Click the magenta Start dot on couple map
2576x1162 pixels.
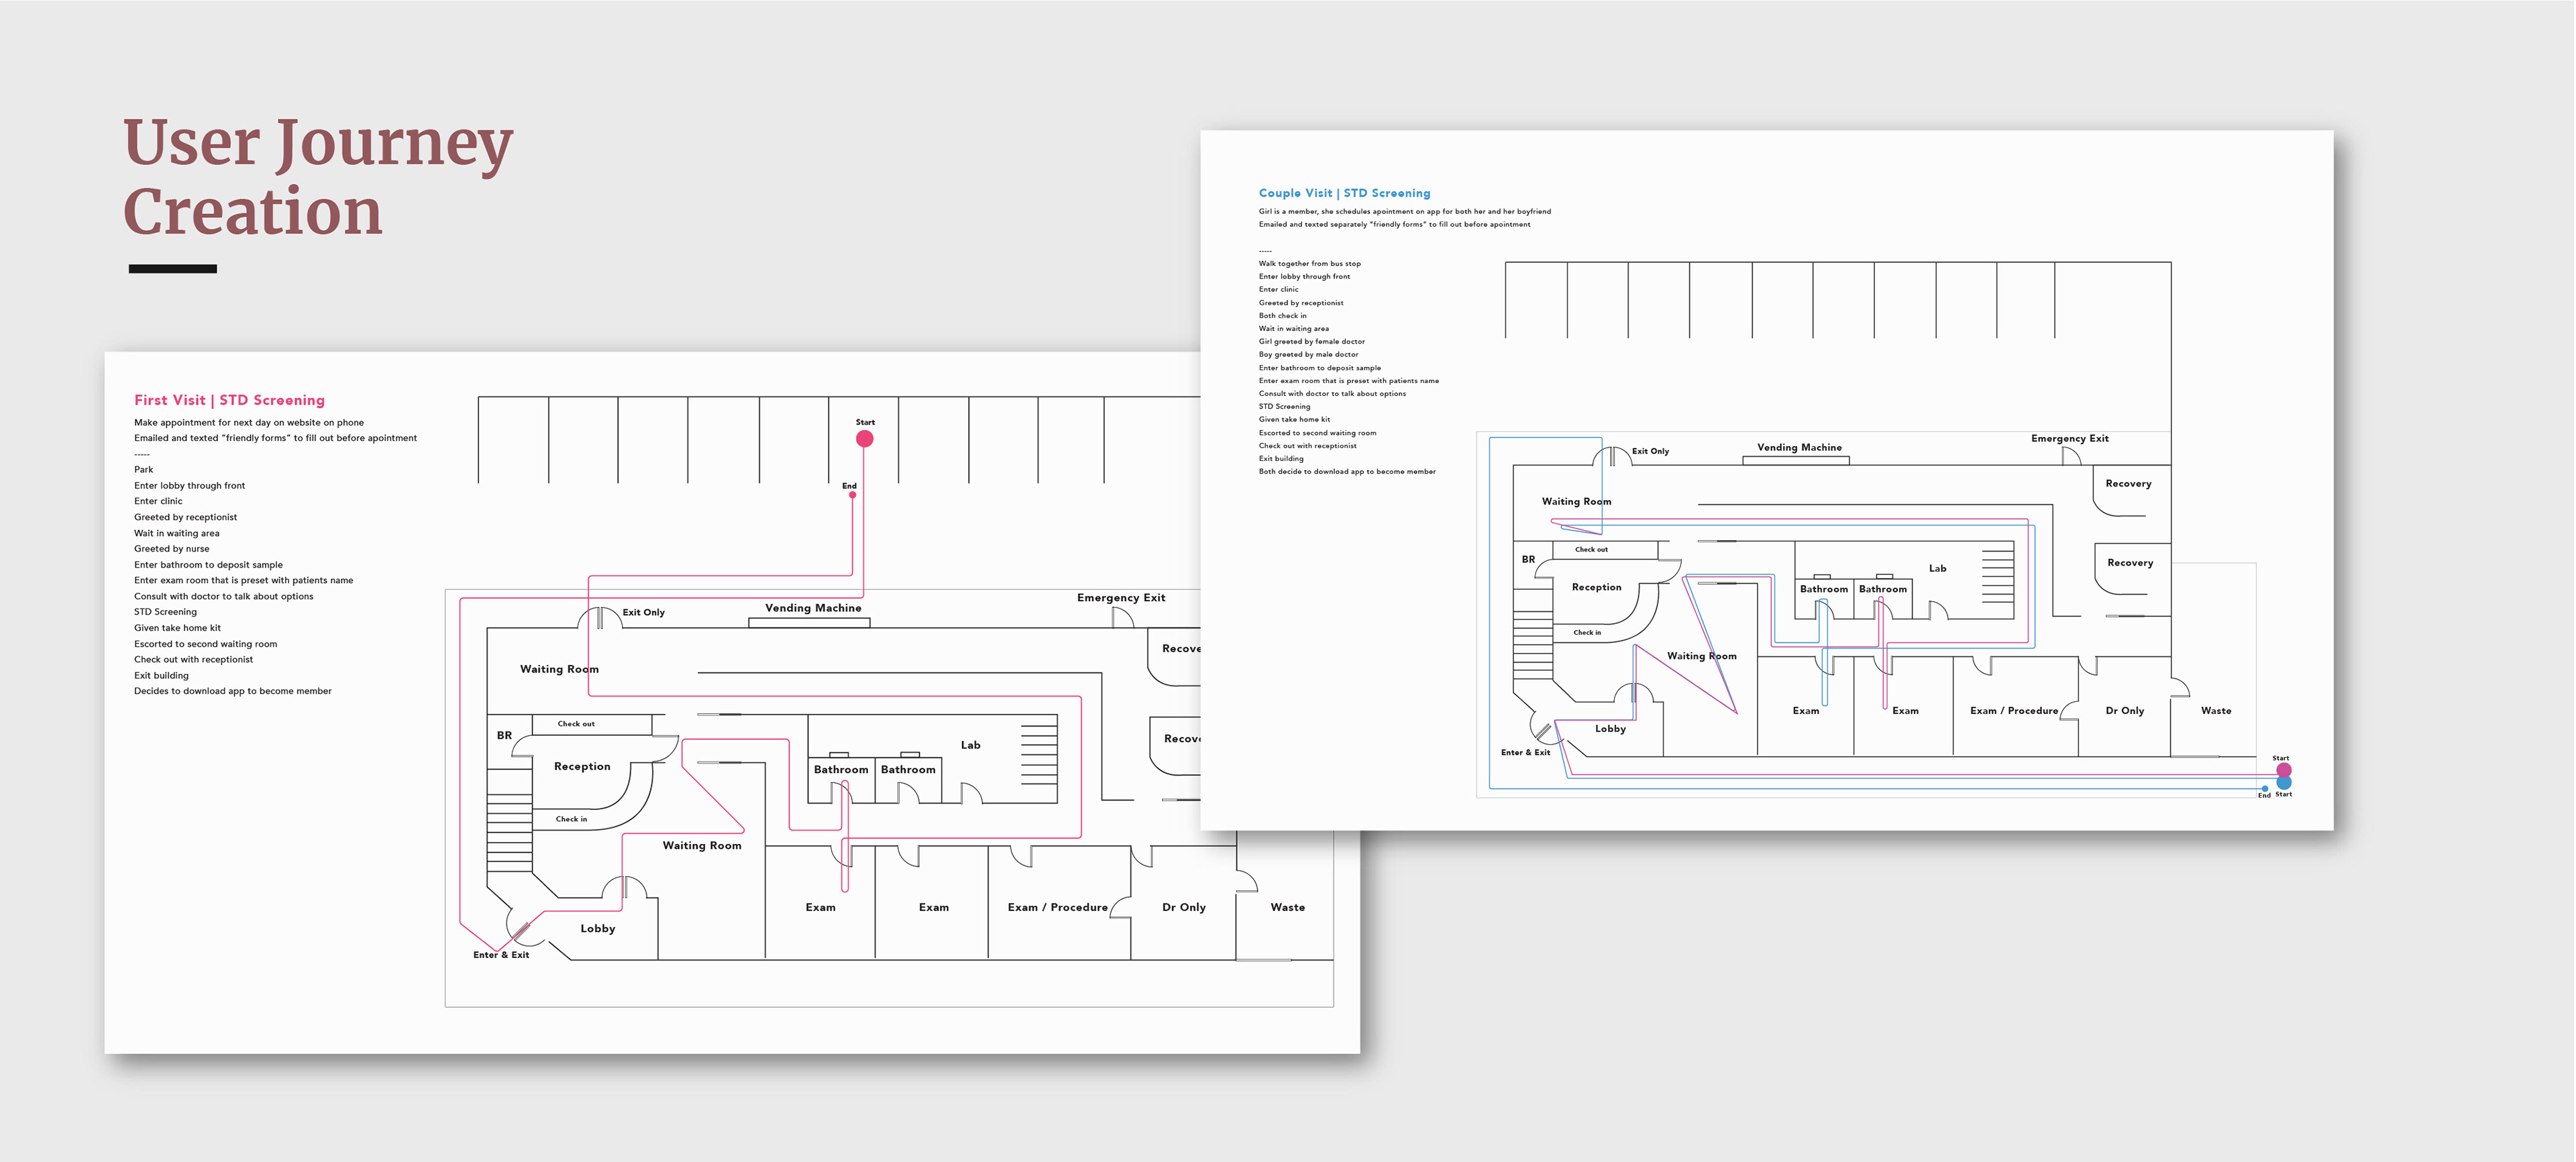[x=2284, y=770]
